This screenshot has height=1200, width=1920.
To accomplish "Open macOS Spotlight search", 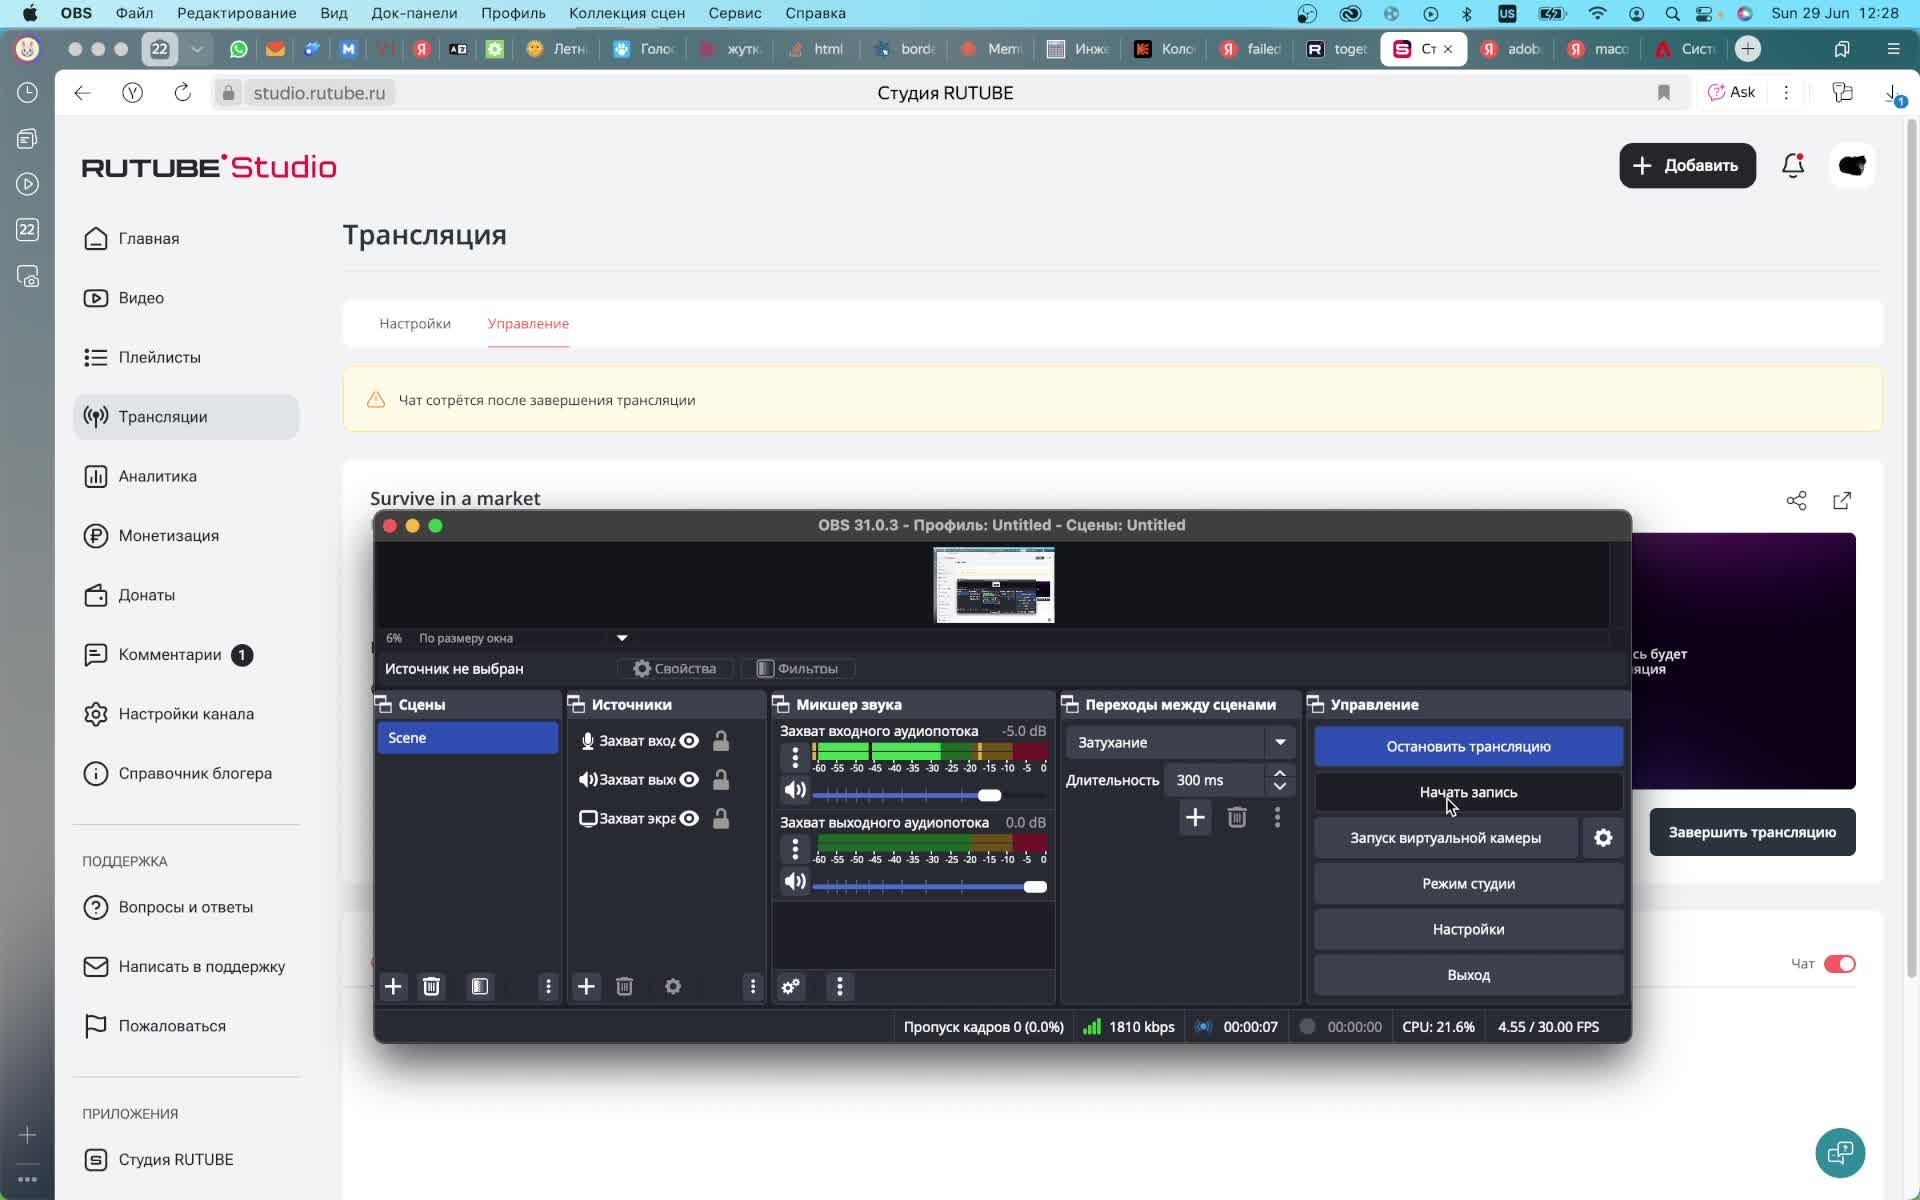I will pos(1672,13).
